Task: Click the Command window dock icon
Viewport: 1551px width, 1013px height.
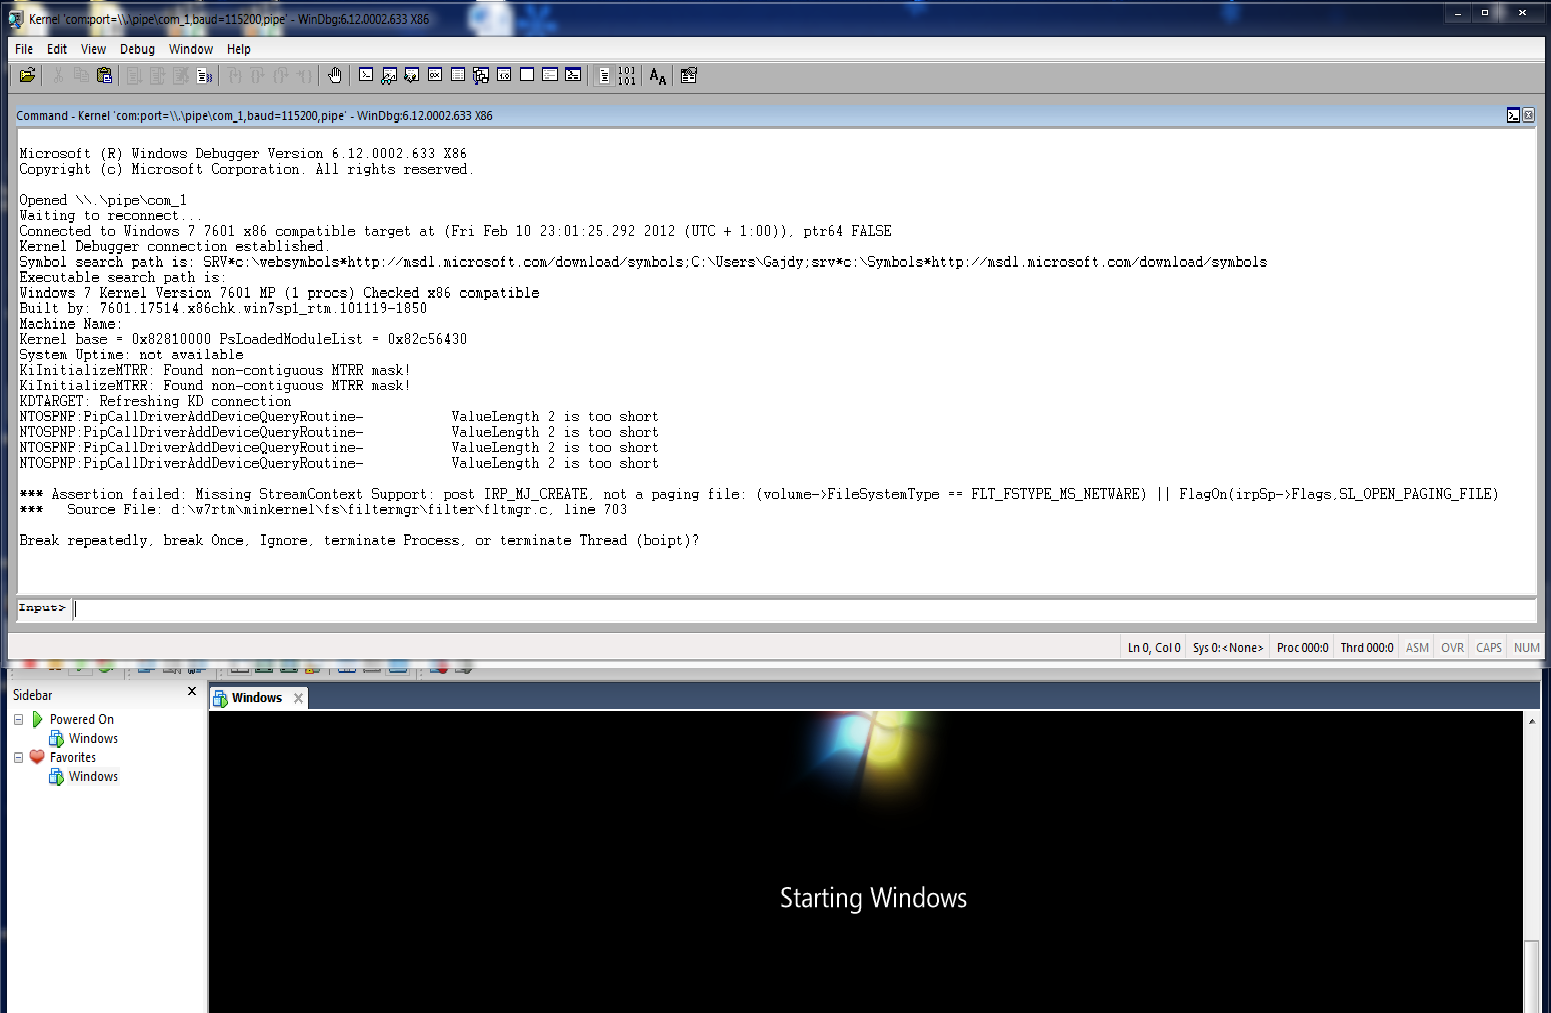Action: [x=1513, y=116]
